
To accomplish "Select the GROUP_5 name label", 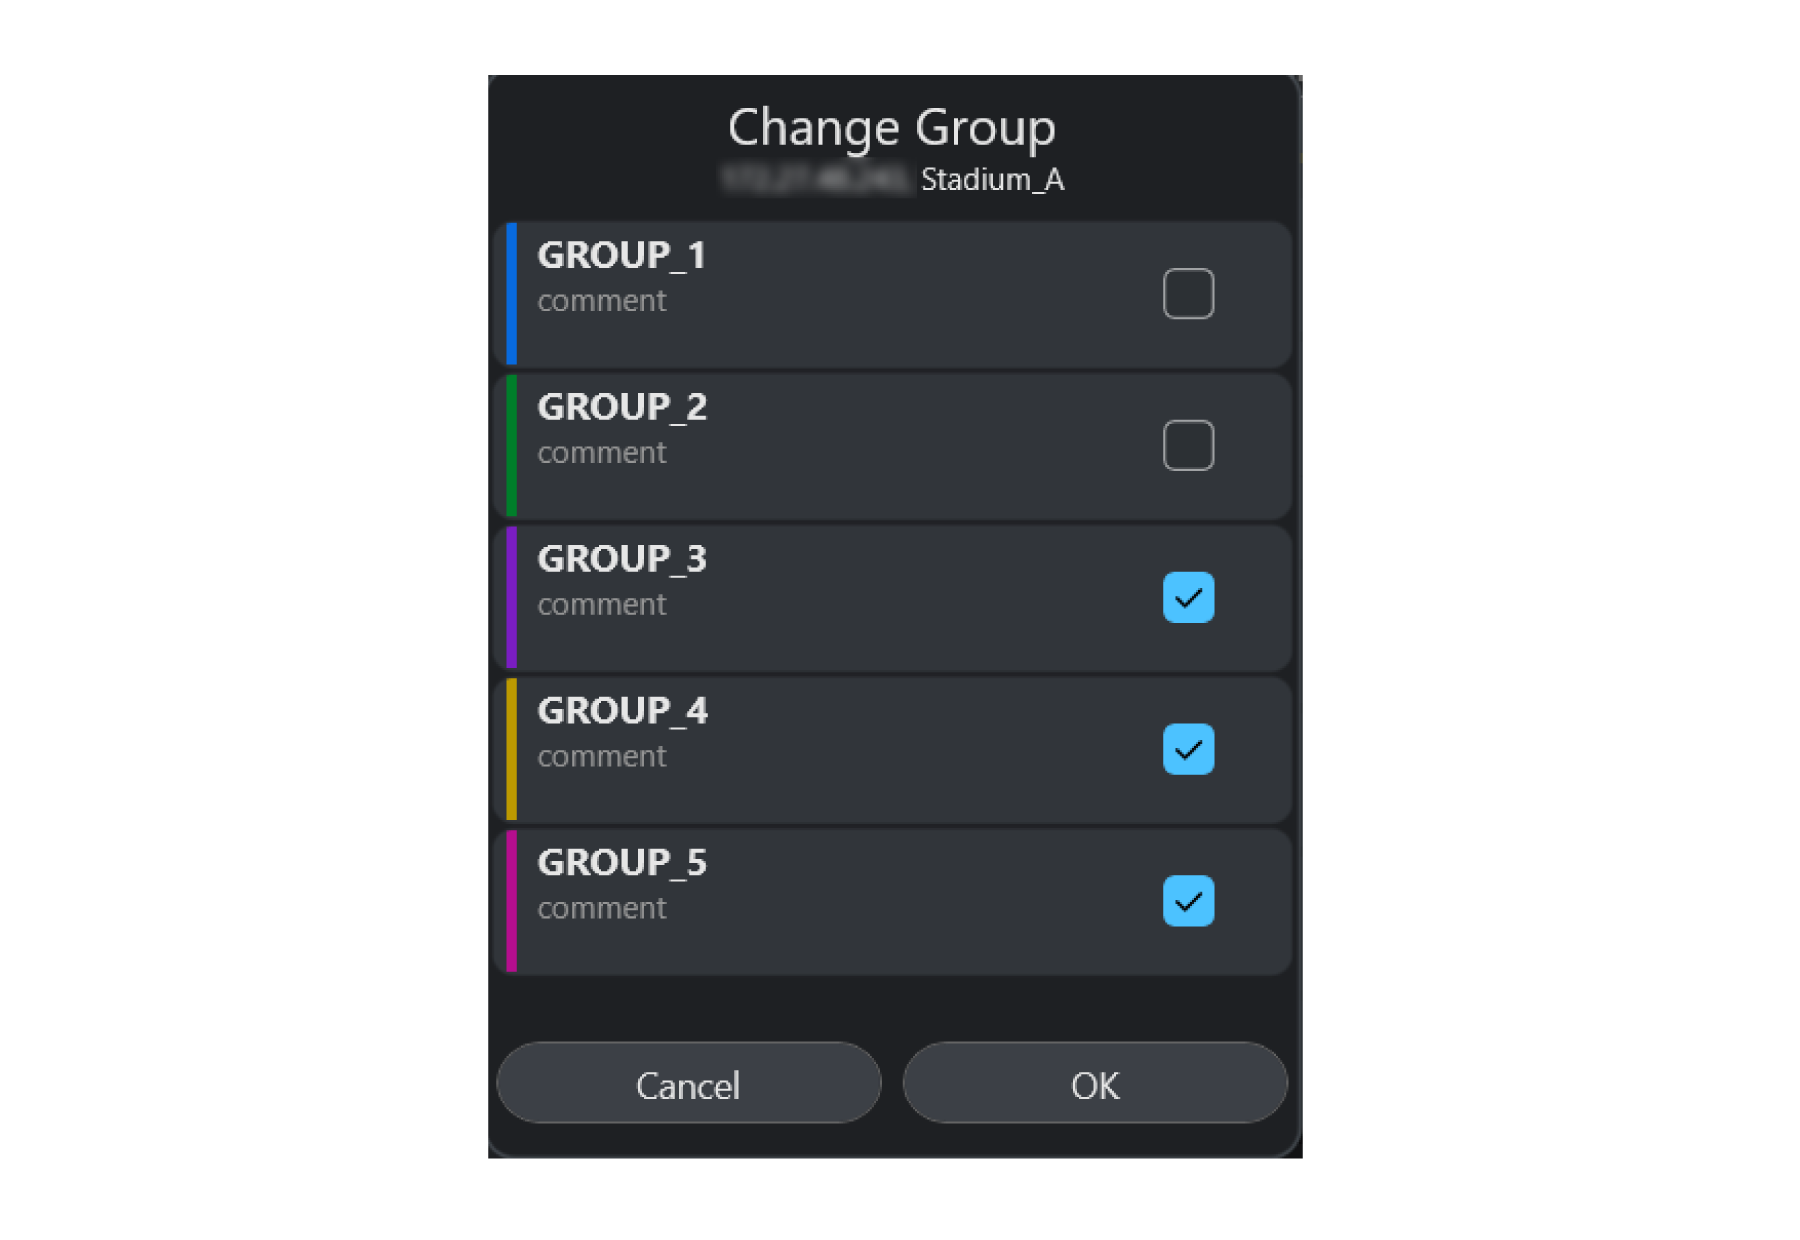I will pos(622,864).
